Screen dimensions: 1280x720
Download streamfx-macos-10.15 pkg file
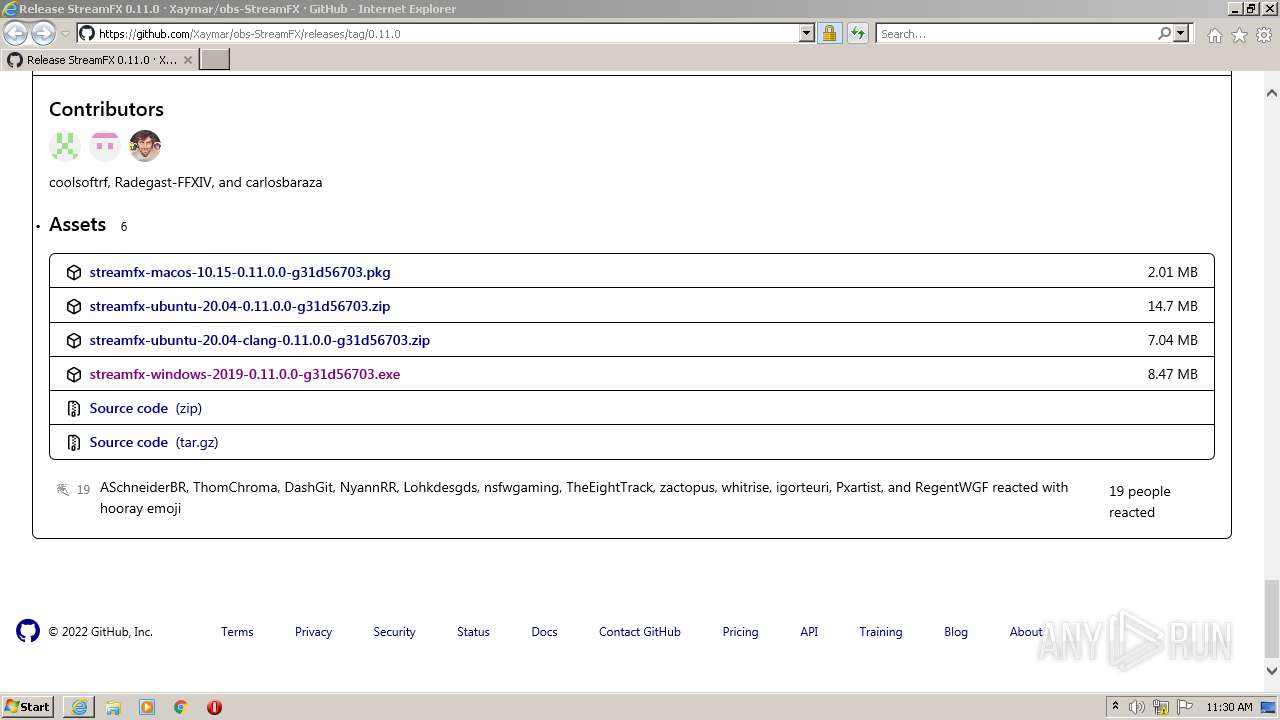coord(240,272)
